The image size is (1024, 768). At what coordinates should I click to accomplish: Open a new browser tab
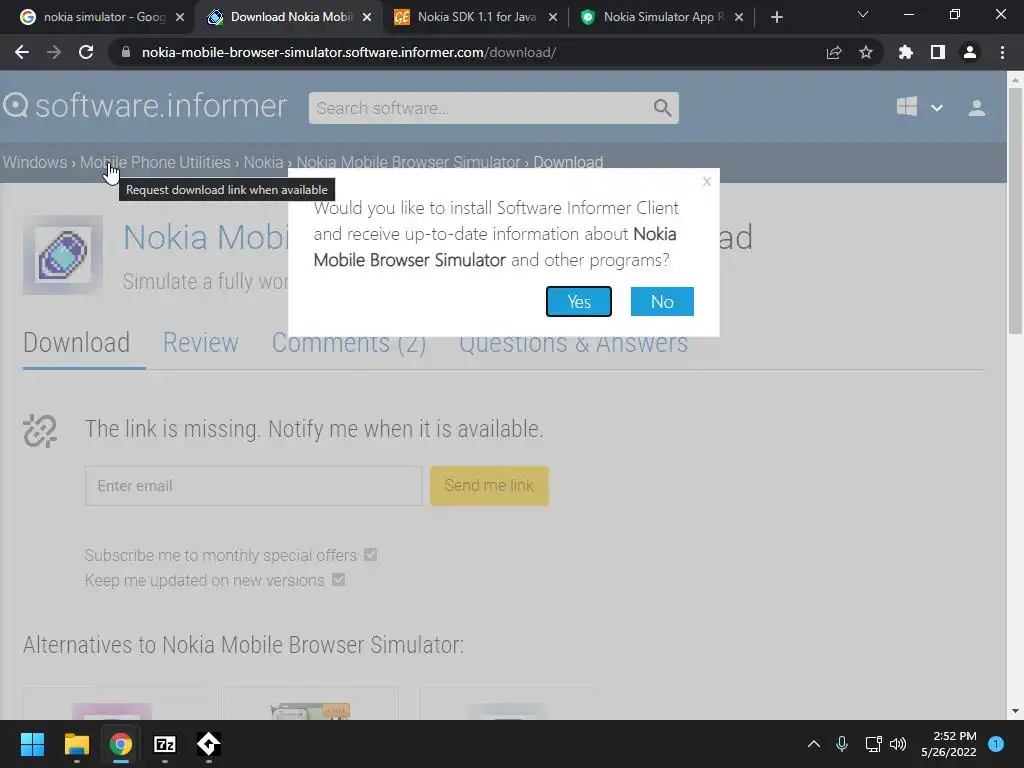776,17
